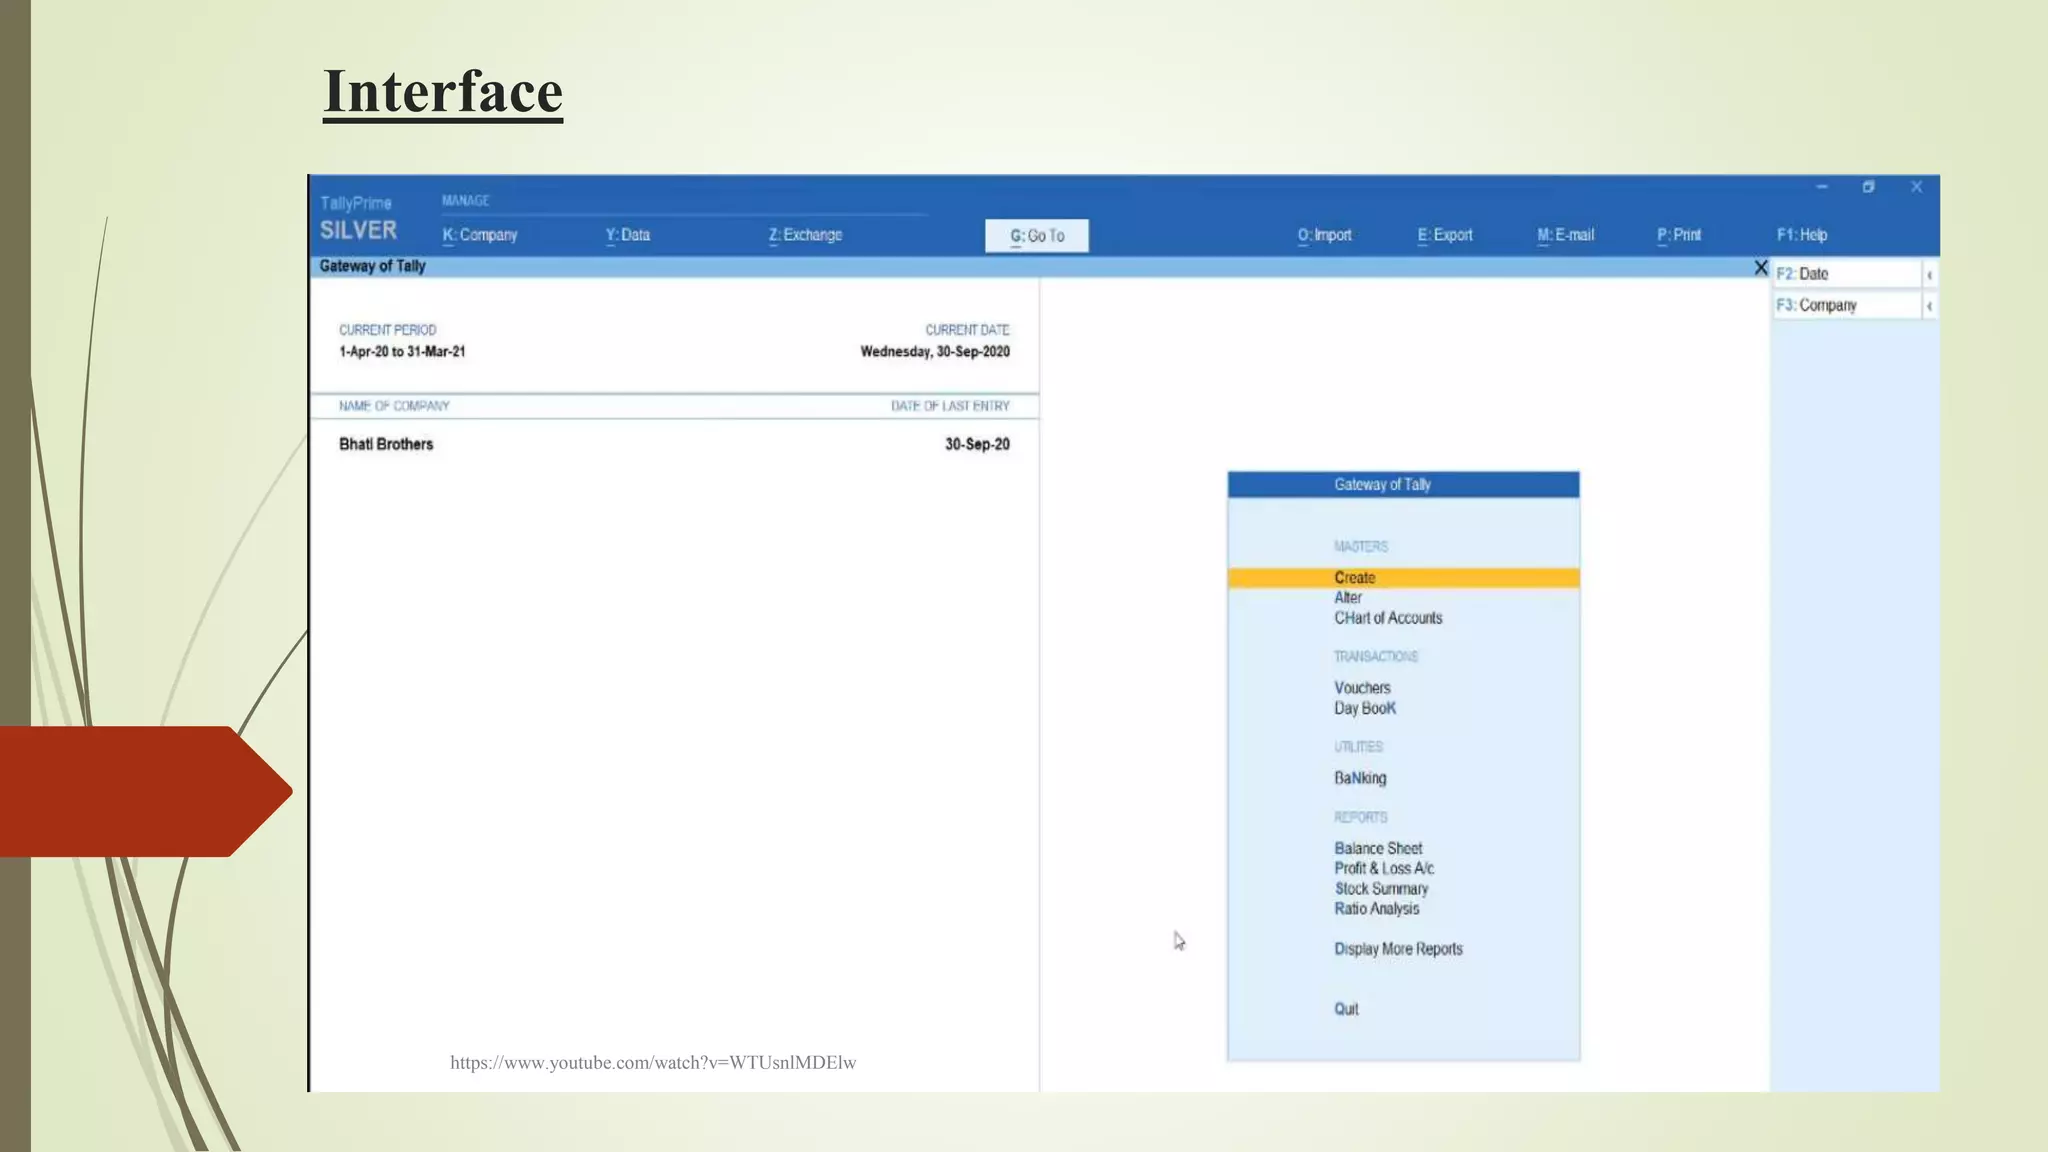Close the Gateway of Tally screen with X

point(1761,267)
